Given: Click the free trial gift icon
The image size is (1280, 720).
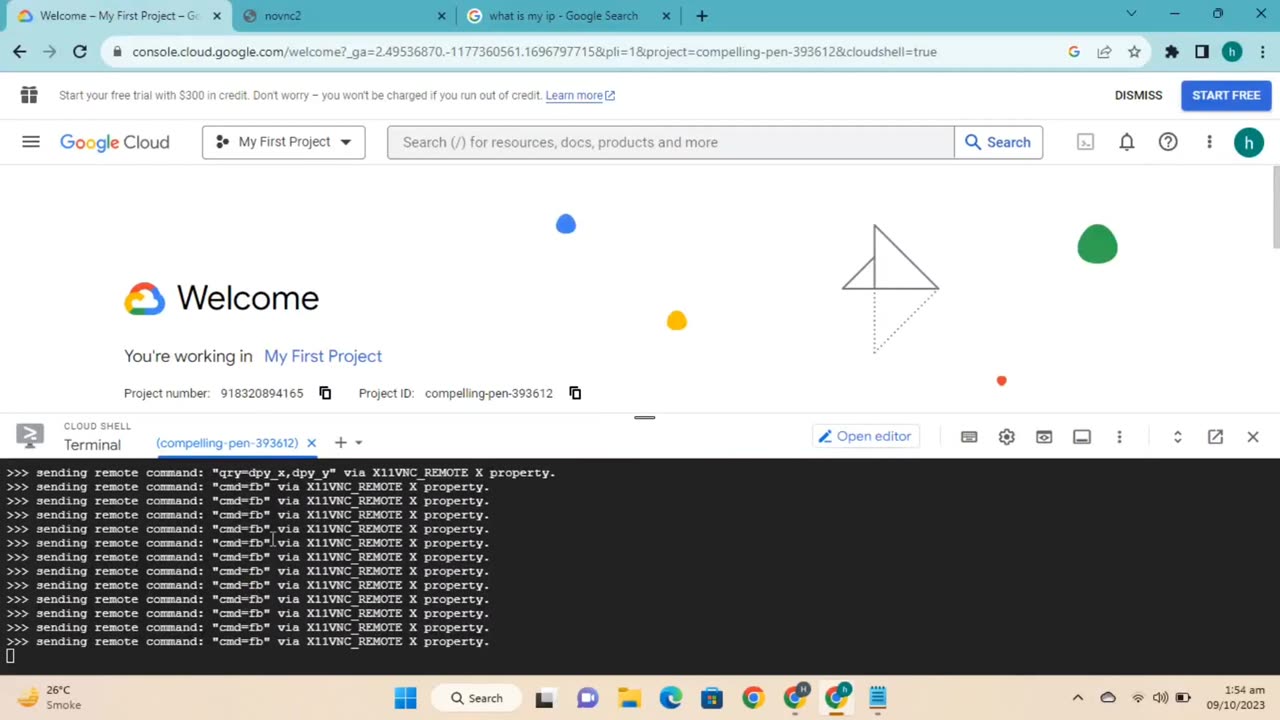Looking at the screenshot, I should pyautogui.click(x=29, y=95).
